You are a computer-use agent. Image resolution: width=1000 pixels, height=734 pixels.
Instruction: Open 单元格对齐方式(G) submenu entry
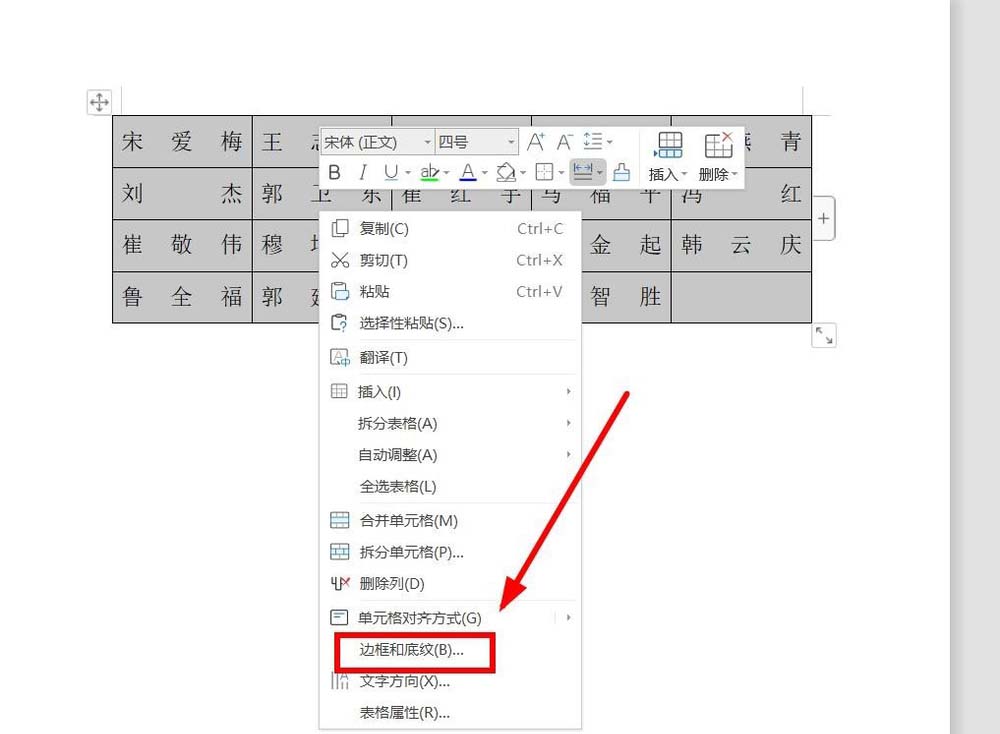(x=450, y=618)
